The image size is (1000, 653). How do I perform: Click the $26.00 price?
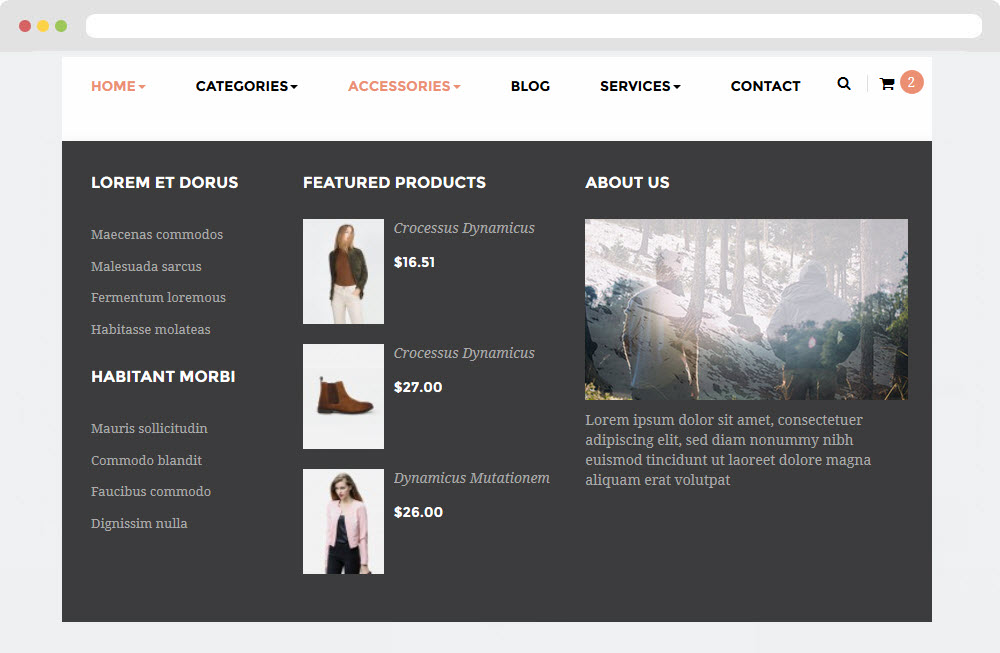(418, 512)
